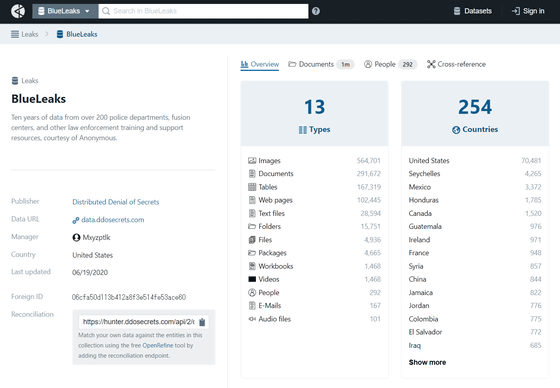Image resolution: width=560 pixels, height=388 pixels.
Task: Click the Documents type row icon
Action: click(x=252, y=174)
